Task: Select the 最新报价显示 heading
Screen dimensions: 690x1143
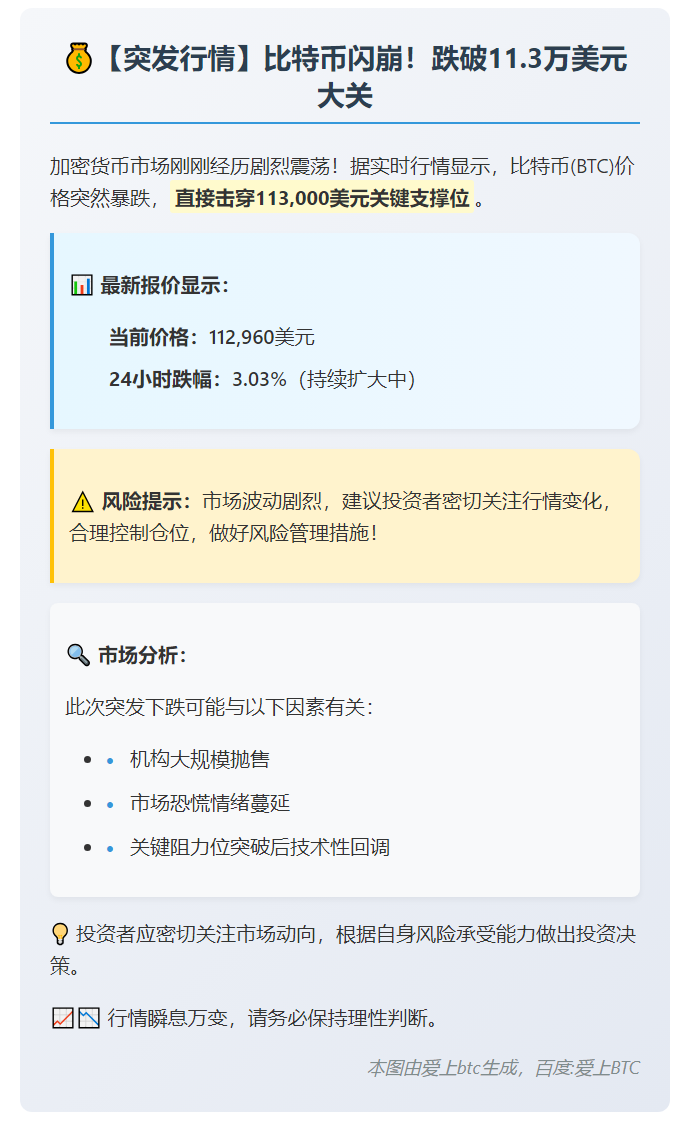Action: click(164, 286)
